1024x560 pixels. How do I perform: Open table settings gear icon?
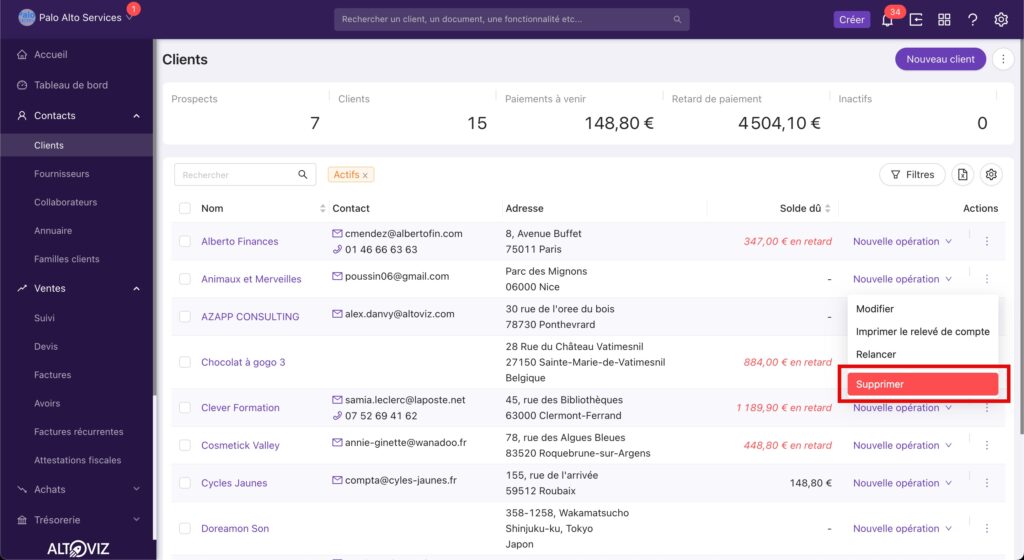(x=991, y=175)
